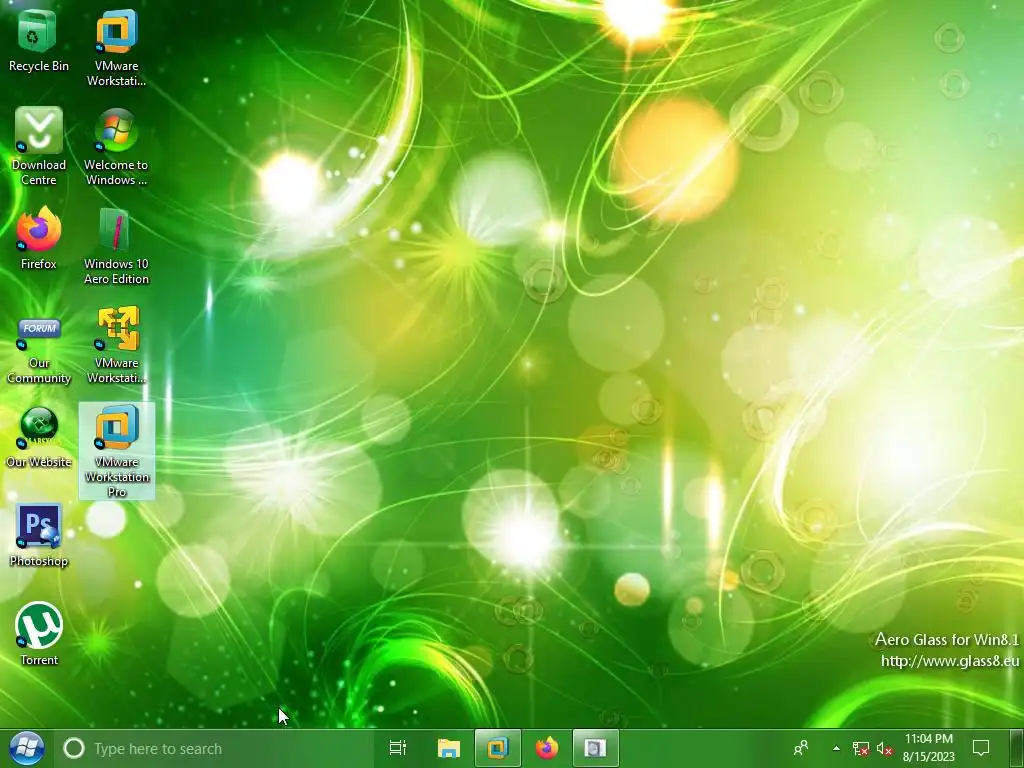Switch to the gray window taskbar button
Image resolution: width=1024 pixels, height=768 pixels.
click(596, 748)
